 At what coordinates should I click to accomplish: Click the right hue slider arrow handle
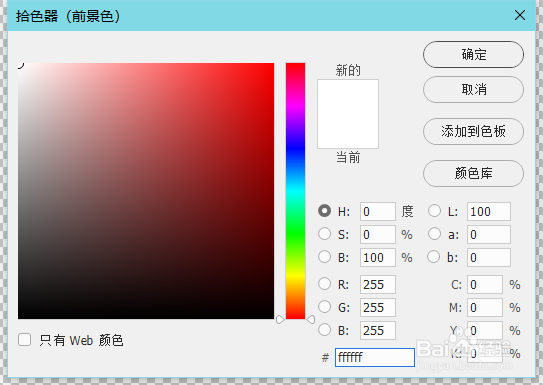click(x=311, y=319)
